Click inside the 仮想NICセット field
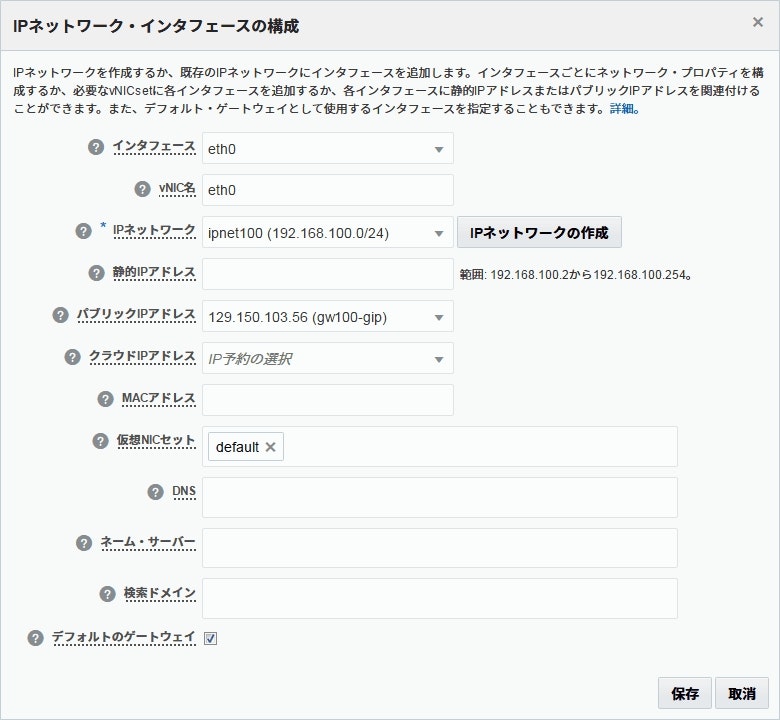Screen dimensions: 780x720 pyautogui.click(x=440, y=446)
